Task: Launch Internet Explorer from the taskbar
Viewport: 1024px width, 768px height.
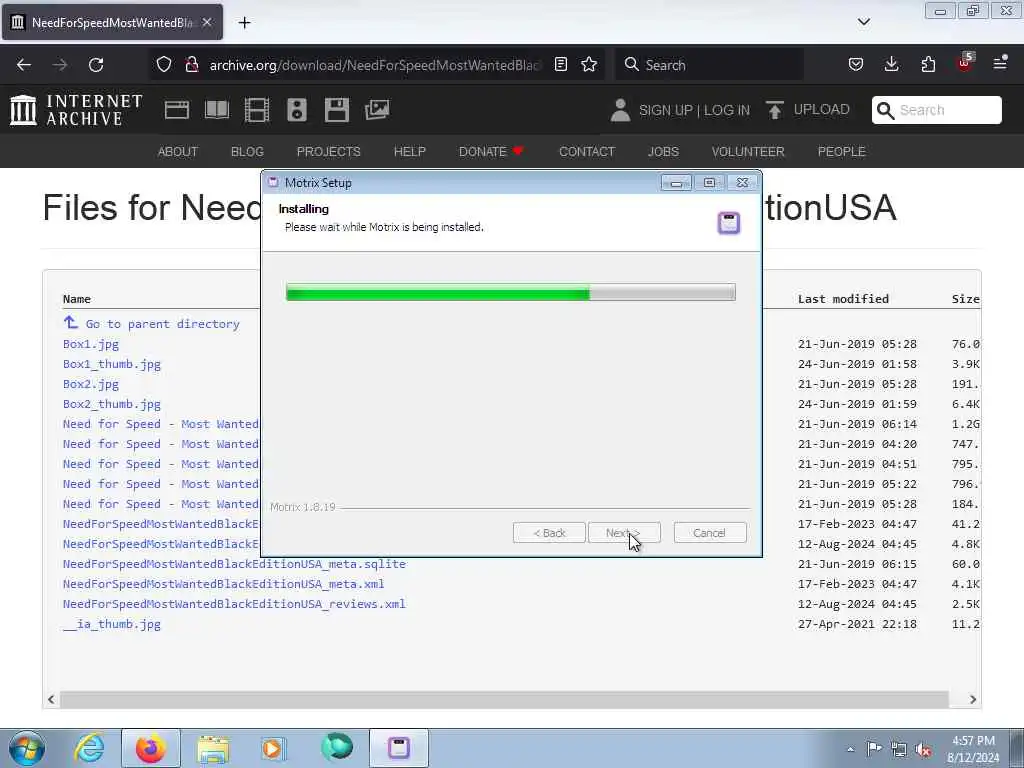Action: [89, 748]
